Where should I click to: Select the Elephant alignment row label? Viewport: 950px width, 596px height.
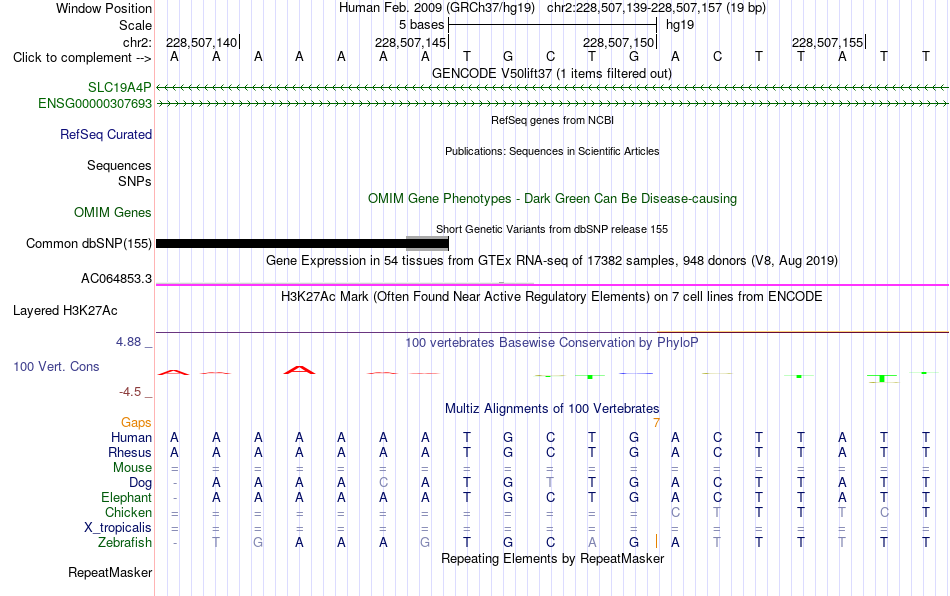[x=126, y=497]
